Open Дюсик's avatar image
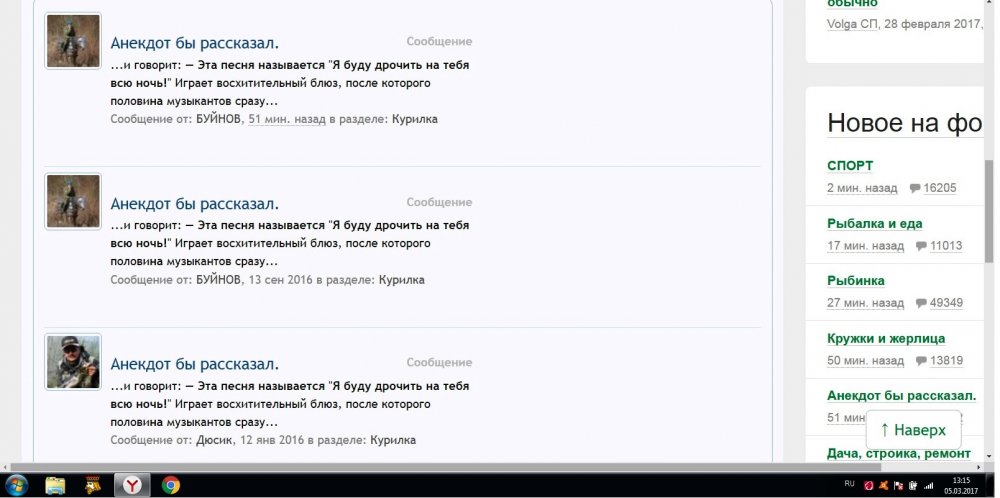Screen dimensions: 1000x498 tap(73, 362)
